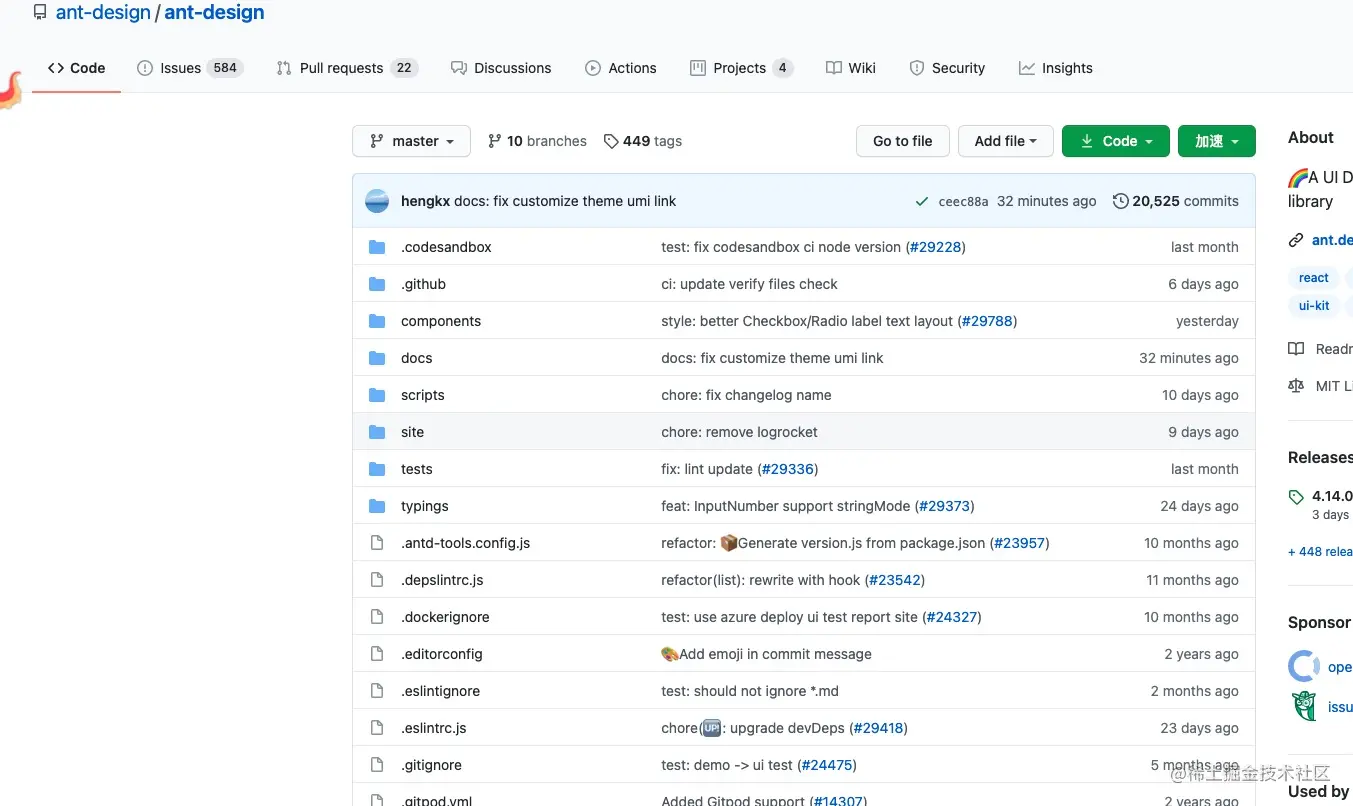Click the .antd-tools.config.js file icon
Image resolution: width=1353 pixels, height=806 pixels.
pyautogui.click(x=377, y=543)
